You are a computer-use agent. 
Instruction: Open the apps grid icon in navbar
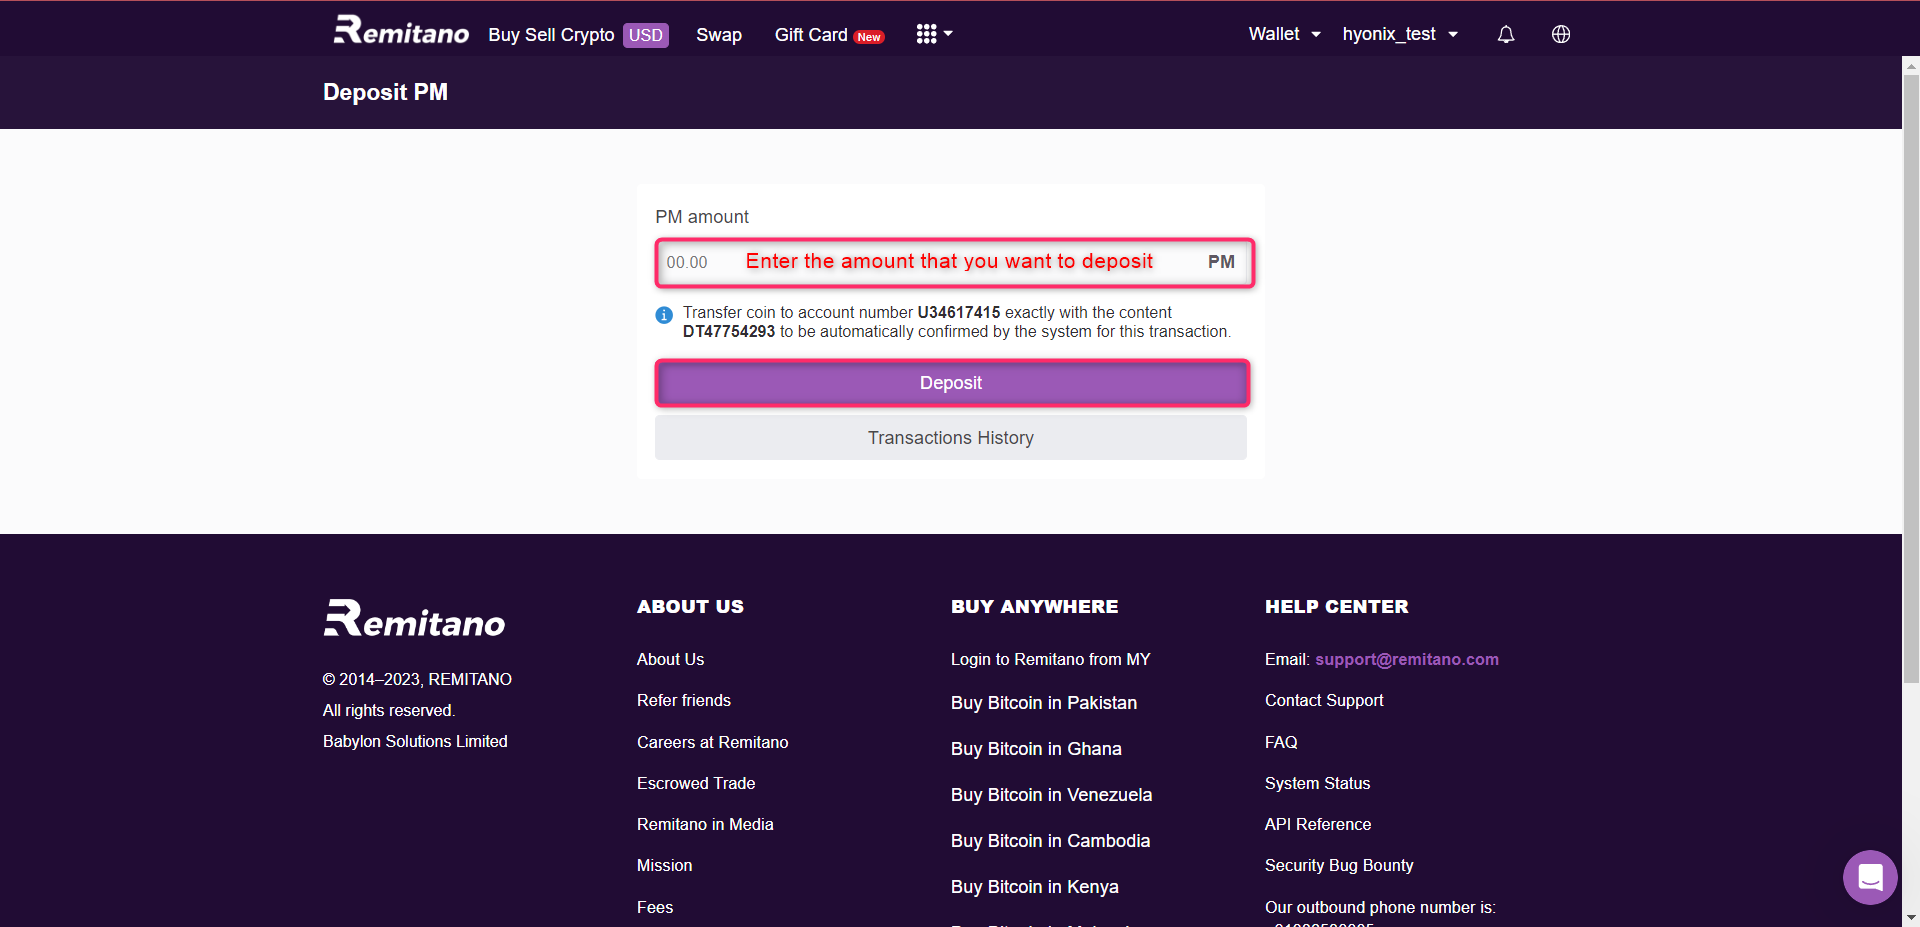point(925,33)
